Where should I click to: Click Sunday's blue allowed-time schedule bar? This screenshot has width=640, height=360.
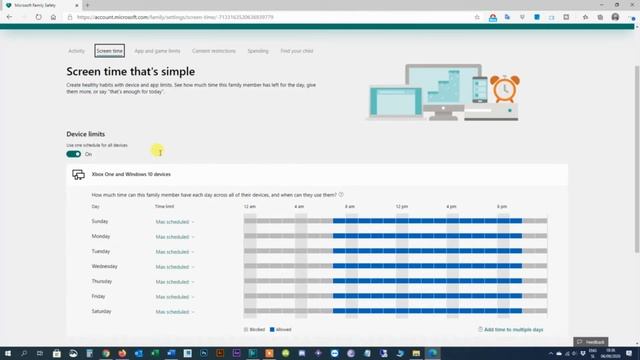tap(427, 221)
